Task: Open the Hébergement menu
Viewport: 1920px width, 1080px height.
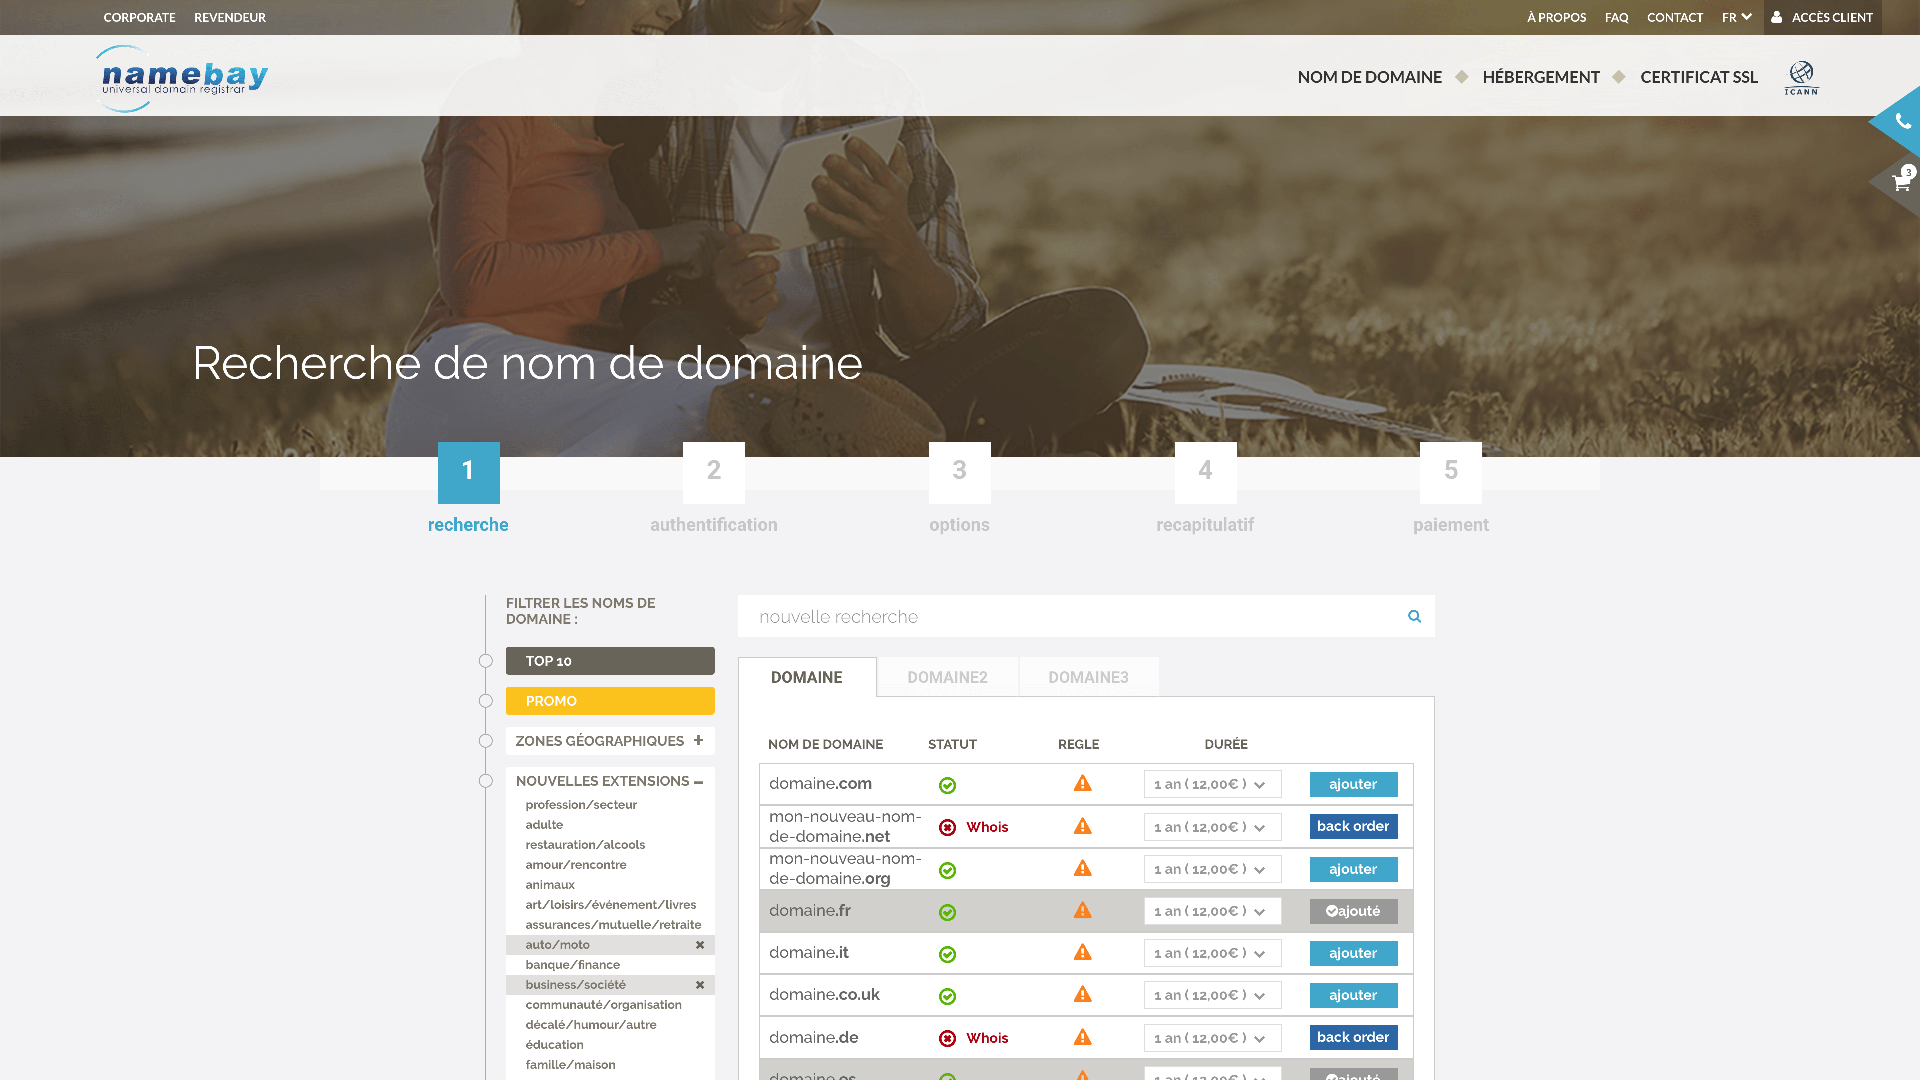Action: click(x=1540, y=77)
